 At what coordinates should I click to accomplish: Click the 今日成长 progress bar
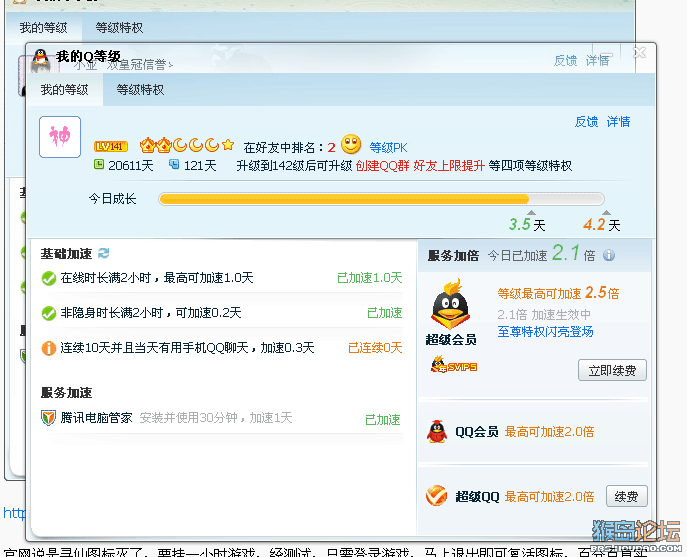click(381, 199)
